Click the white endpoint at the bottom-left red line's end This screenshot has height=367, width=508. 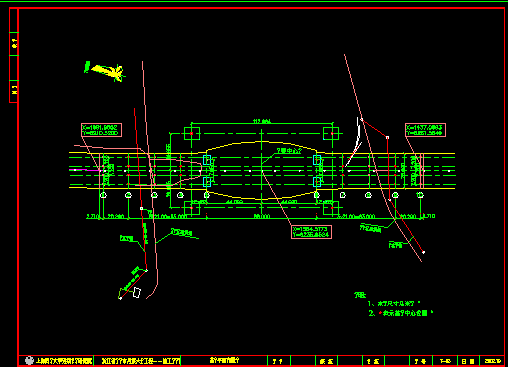(120, 298)
